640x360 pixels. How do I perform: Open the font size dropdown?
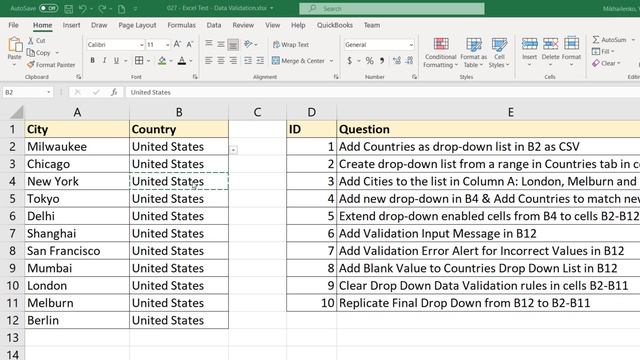point(167,44)
